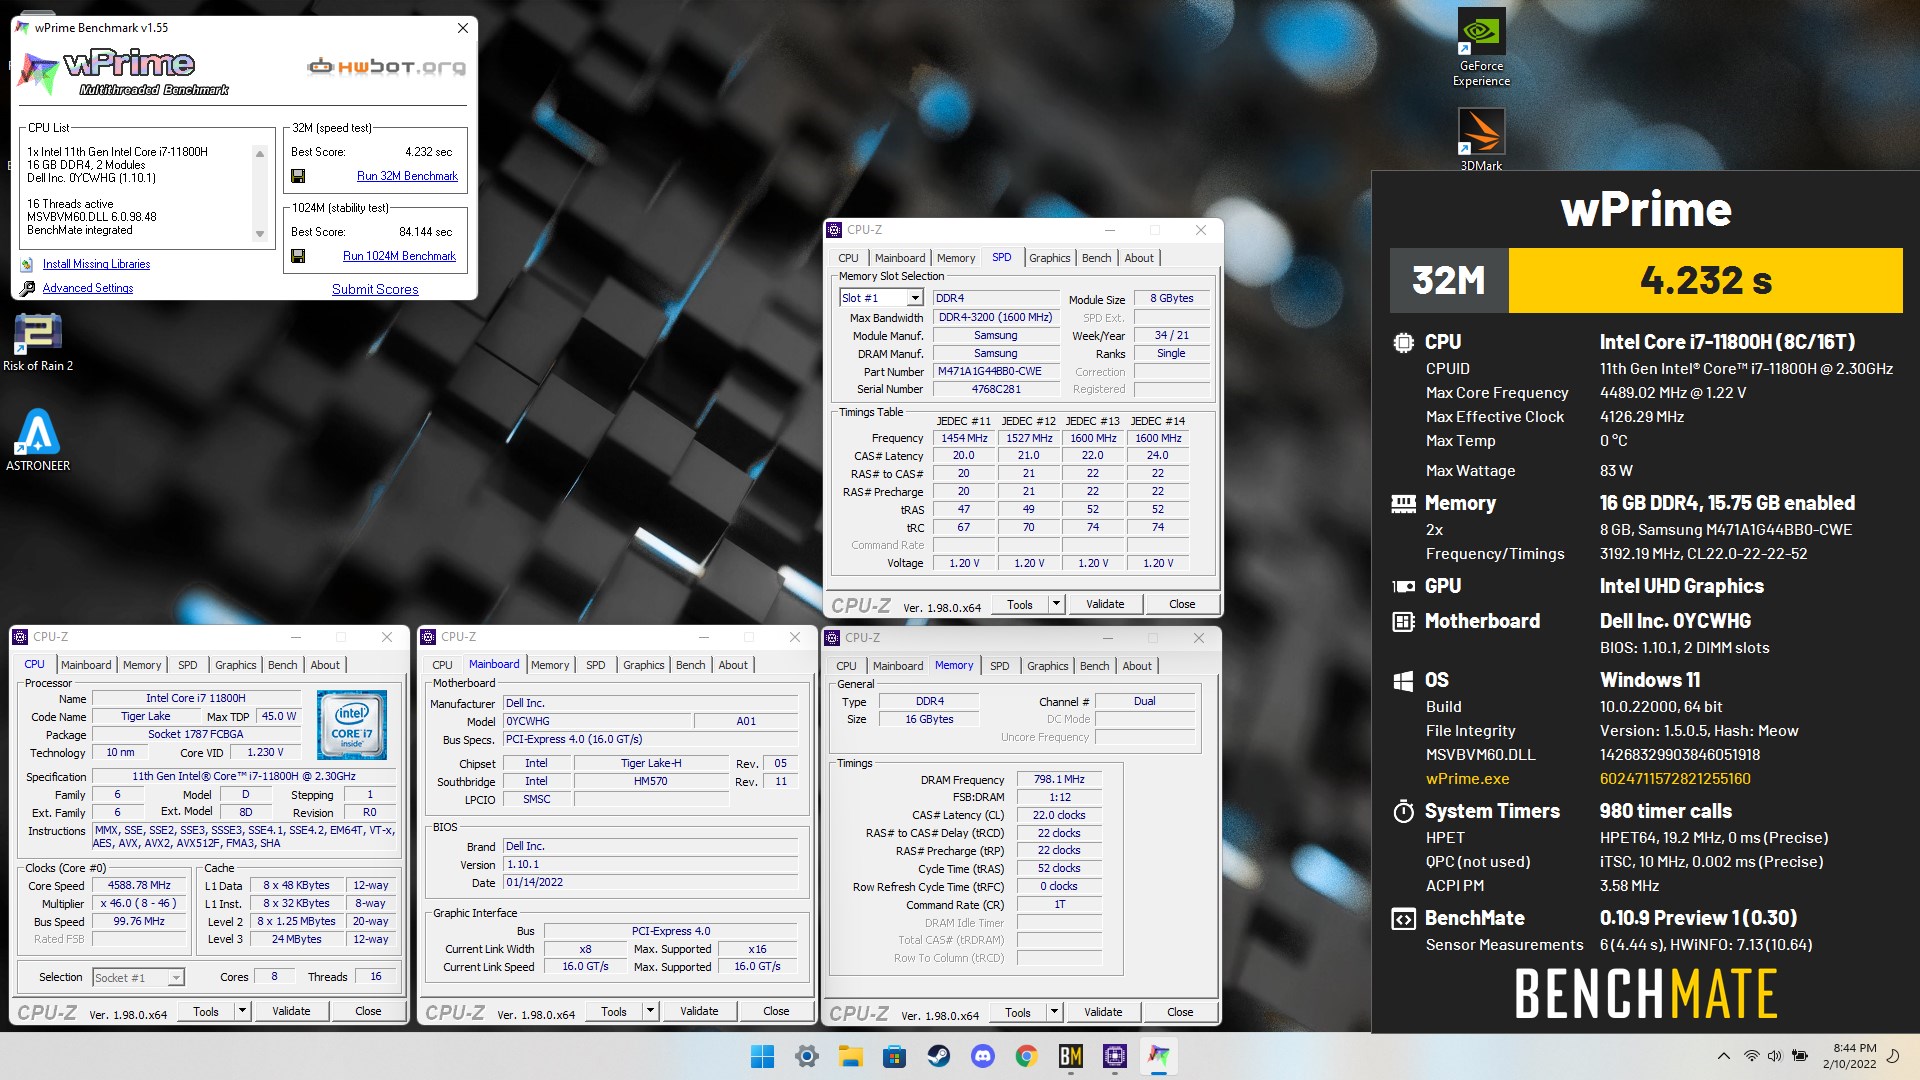
Task: Click up arrow of wPrime CPU list scrollbar
Action: [260, 154]
